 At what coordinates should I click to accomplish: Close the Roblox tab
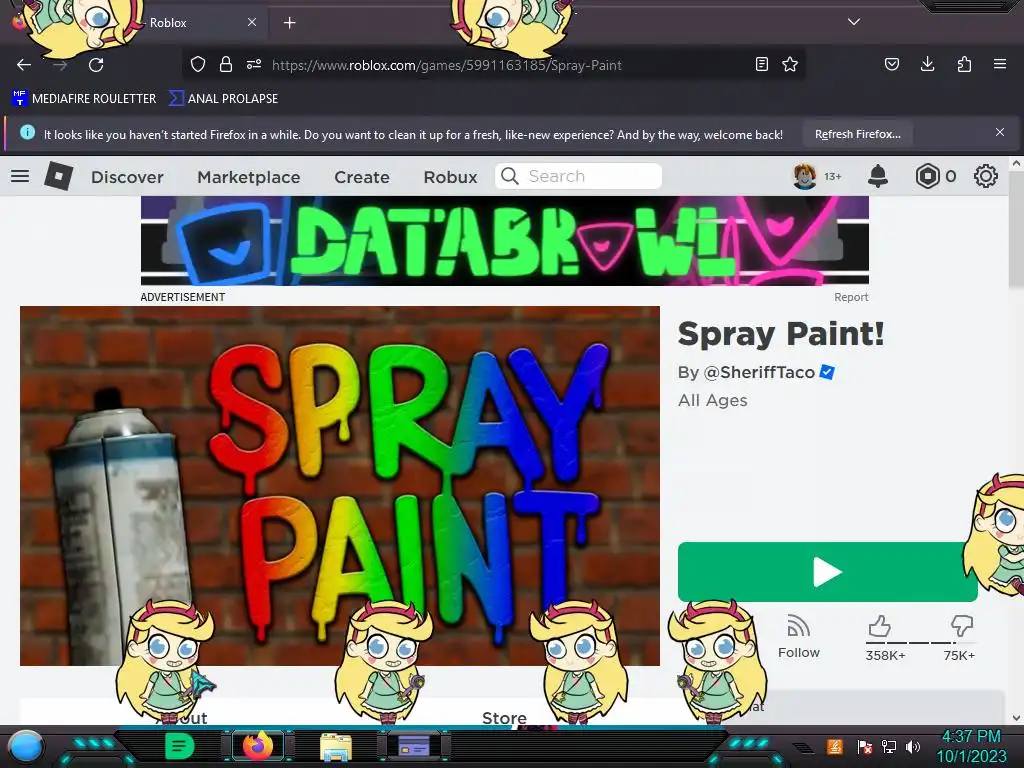[x=252, y=22]
